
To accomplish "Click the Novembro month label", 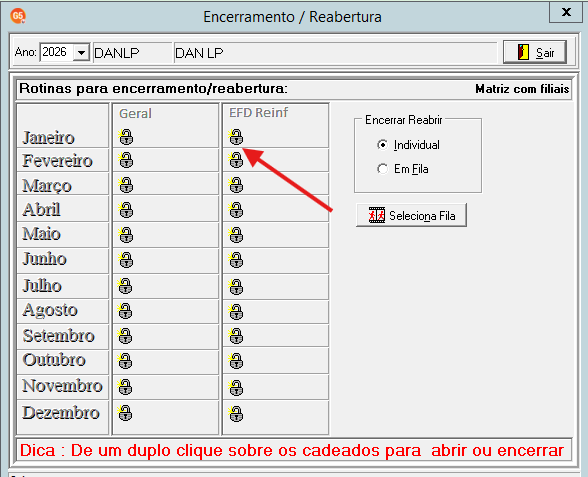I will [62, 386].
